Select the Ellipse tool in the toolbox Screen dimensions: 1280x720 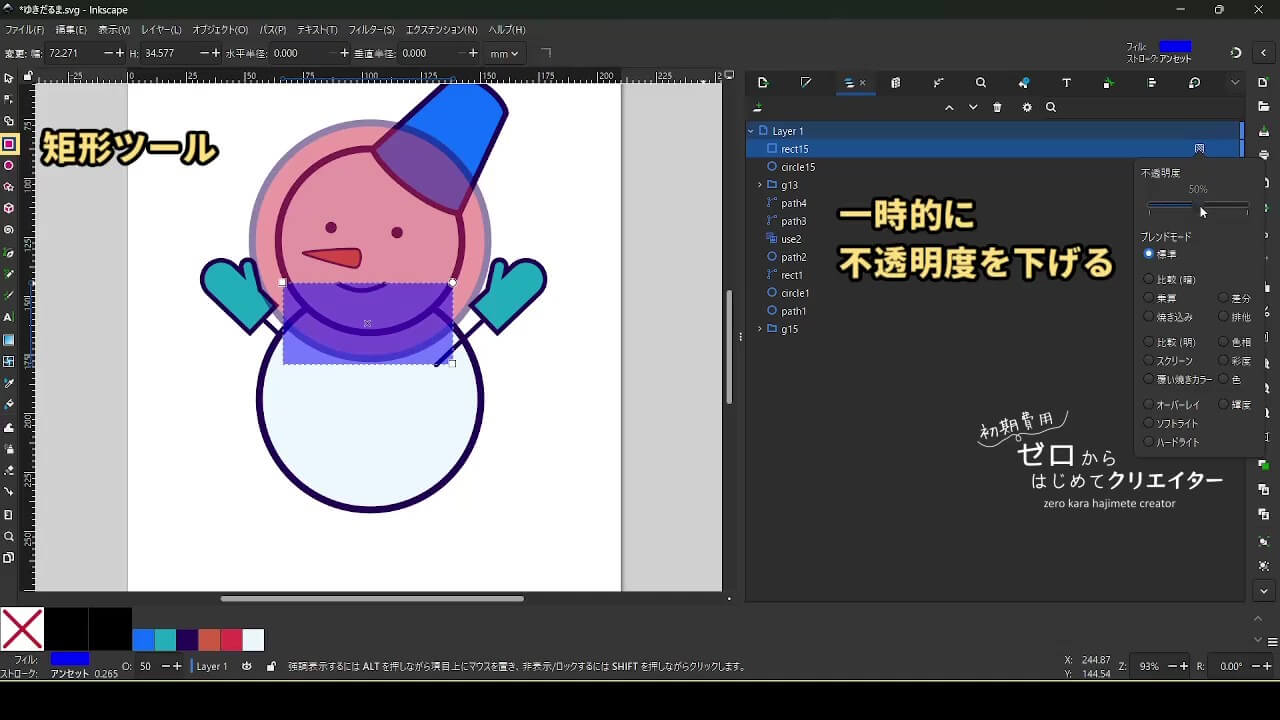click(9, 165)
